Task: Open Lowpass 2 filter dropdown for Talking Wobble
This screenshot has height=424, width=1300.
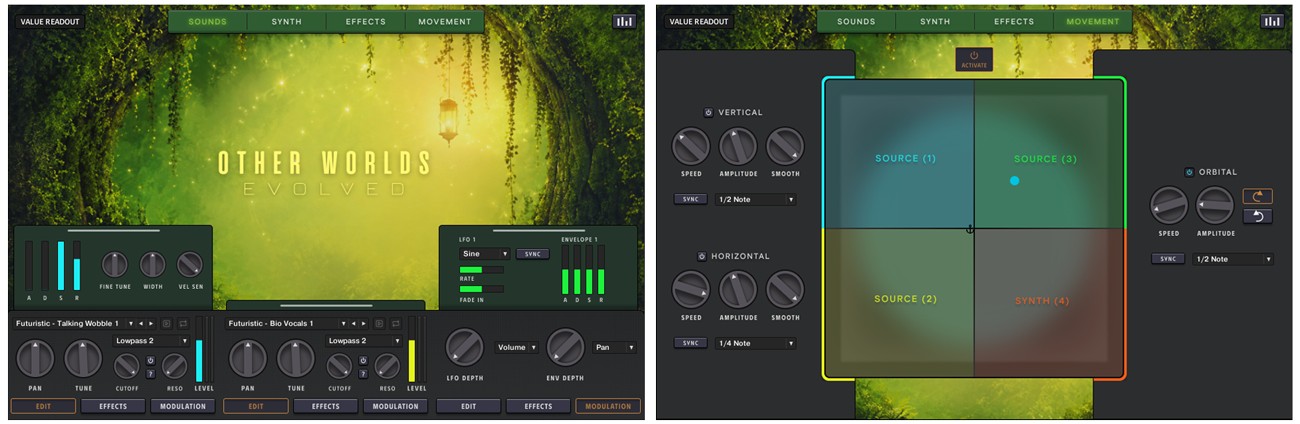Action: click(150, 341)
